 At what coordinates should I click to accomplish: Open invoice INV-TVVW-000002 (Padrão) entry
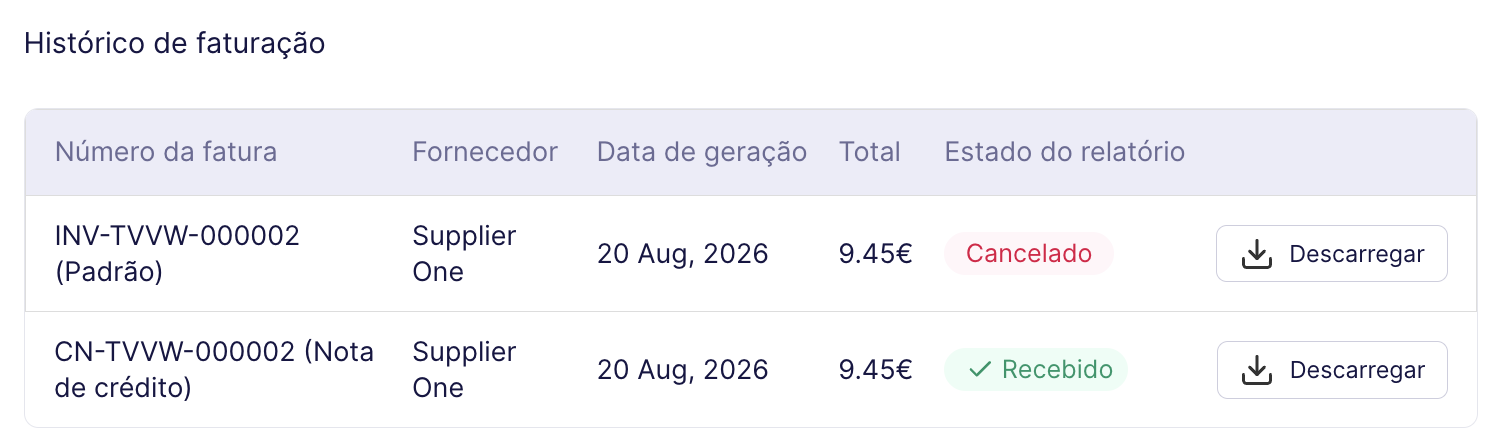pos(178,254)
